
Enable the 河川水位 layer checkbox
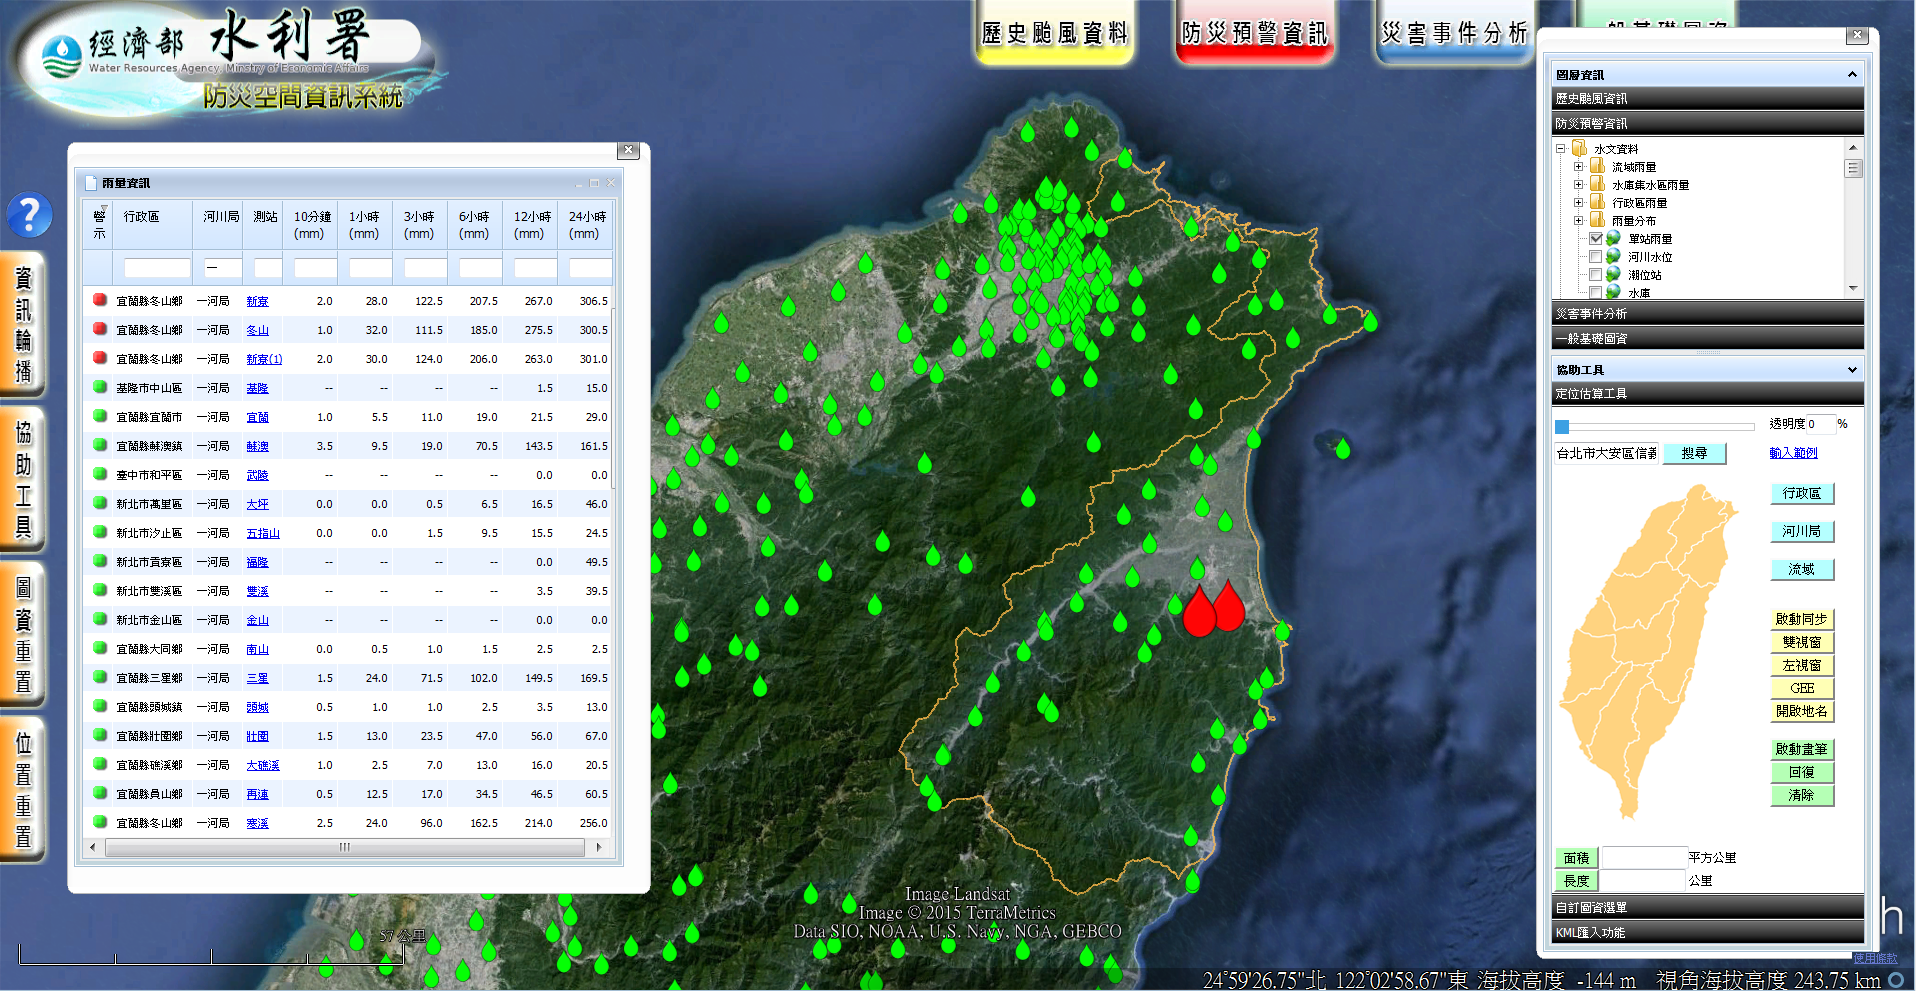click(1596, 256)
